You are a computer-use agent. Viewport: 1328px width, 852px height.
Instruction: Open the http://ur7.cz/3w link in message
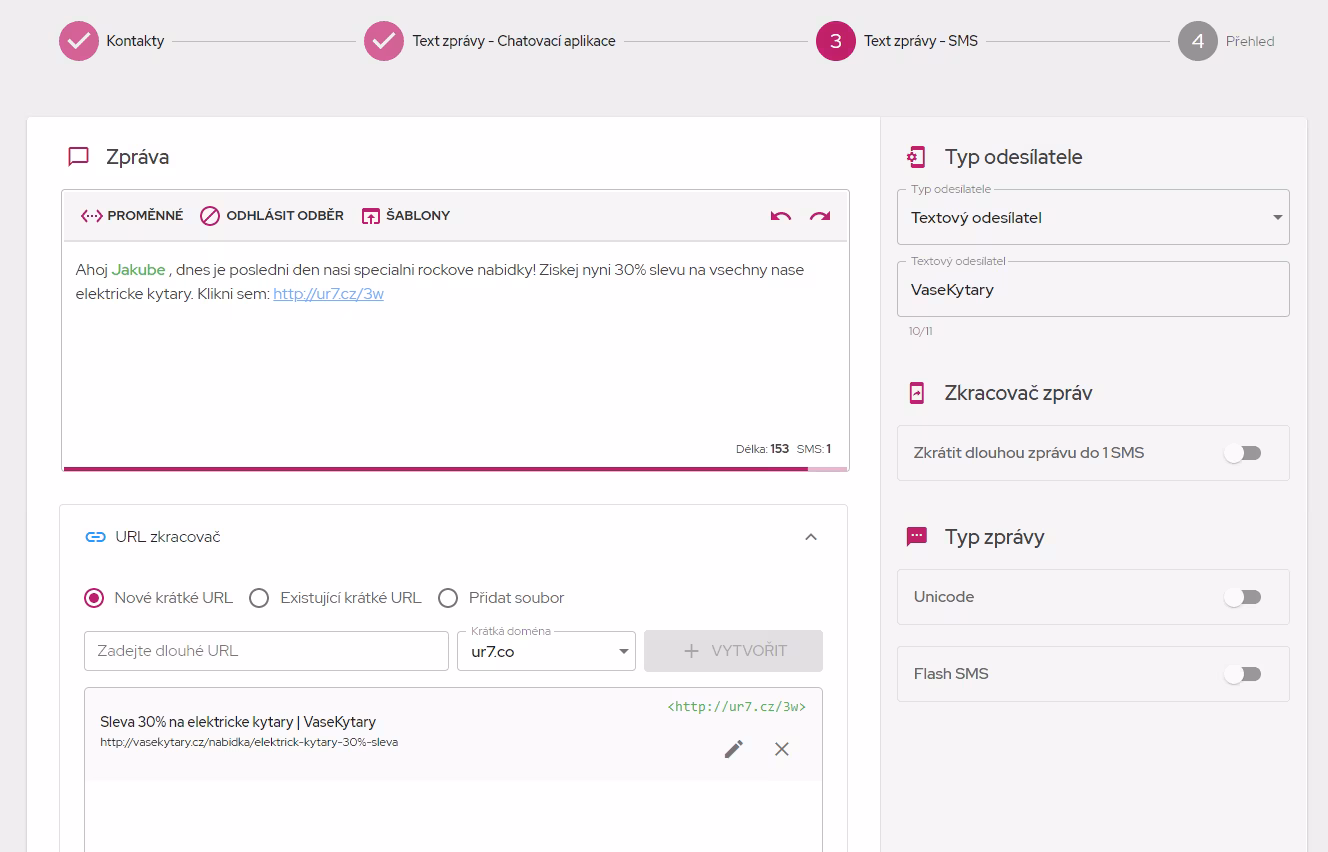(328, 294)
